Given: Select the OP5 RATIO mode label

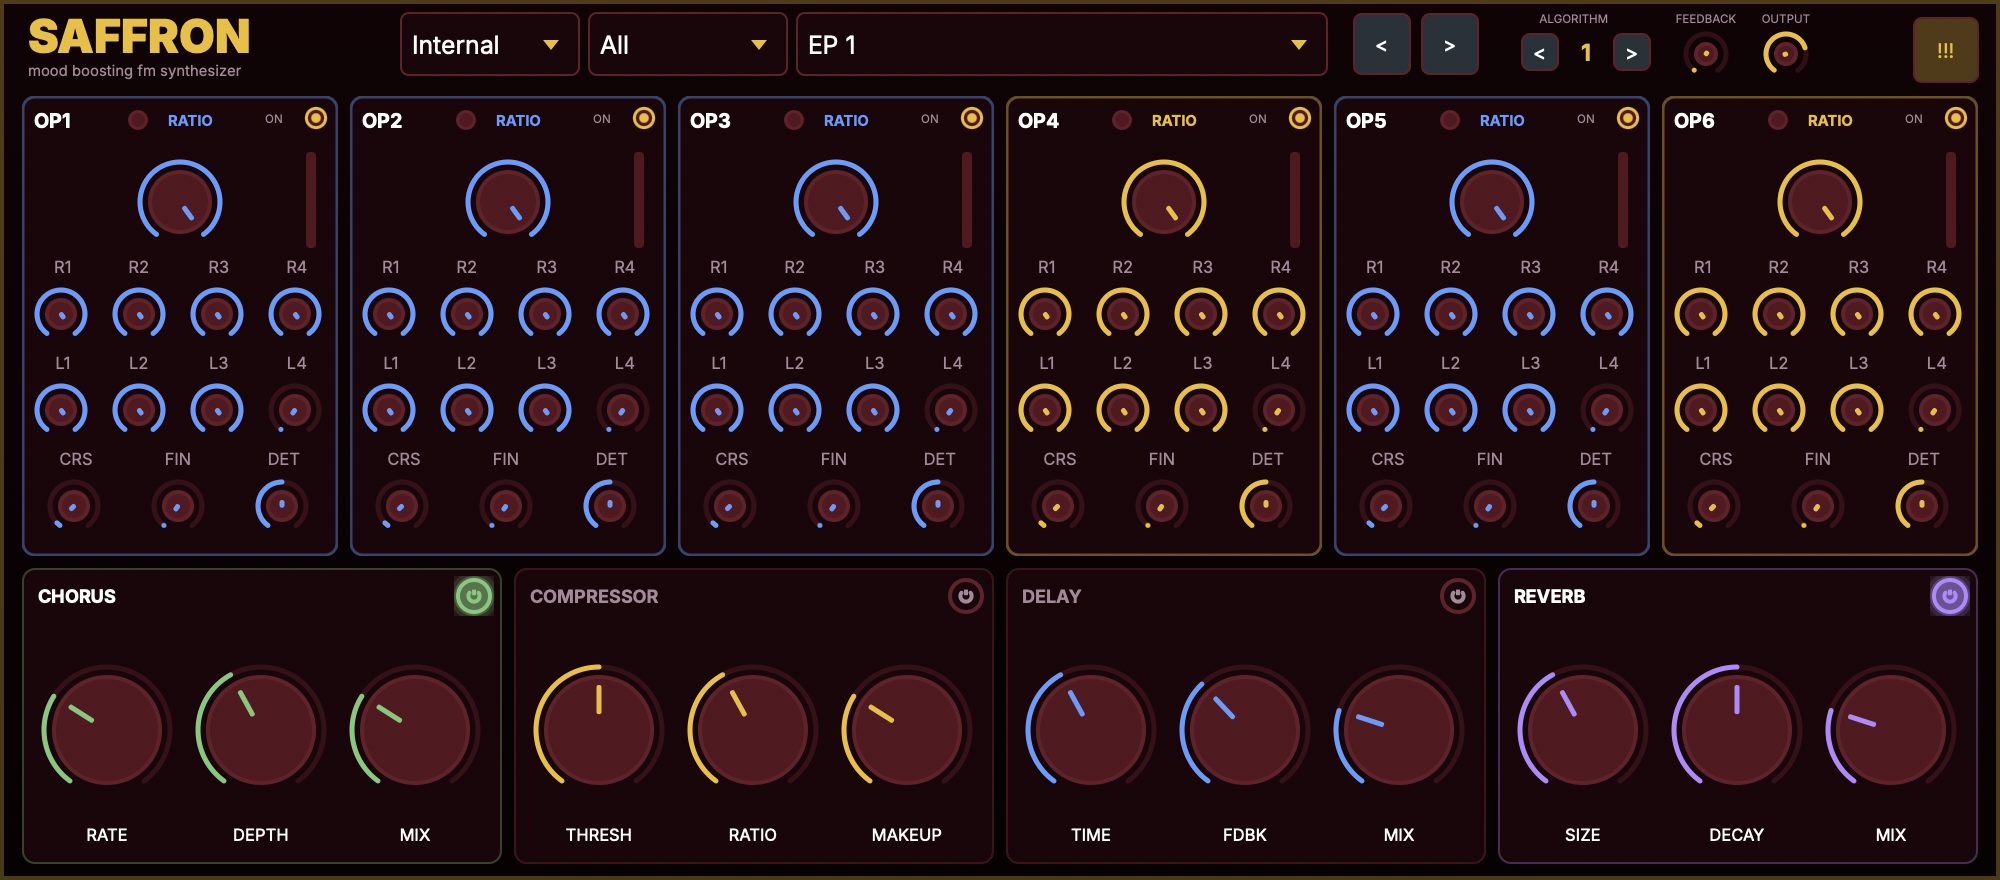Looking at the screenshot, I should (1502, 120).
